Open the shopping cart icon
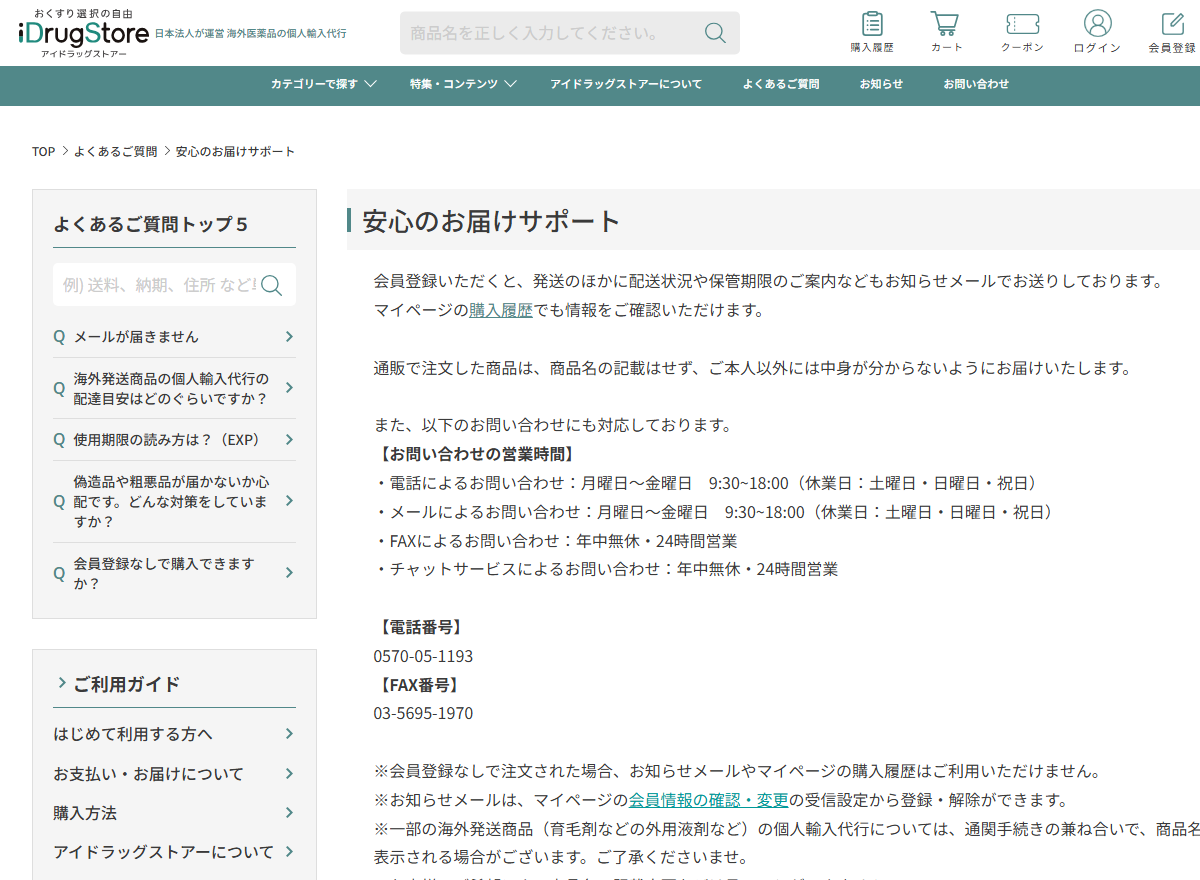Image resolution: width=1200 pixels, height=880 pixels. coord(945,24)
